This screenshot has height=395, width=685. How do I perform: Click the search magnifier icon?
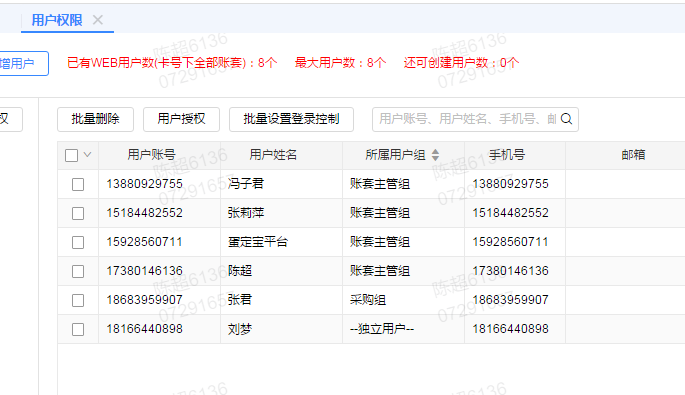[x=566, y=119]
